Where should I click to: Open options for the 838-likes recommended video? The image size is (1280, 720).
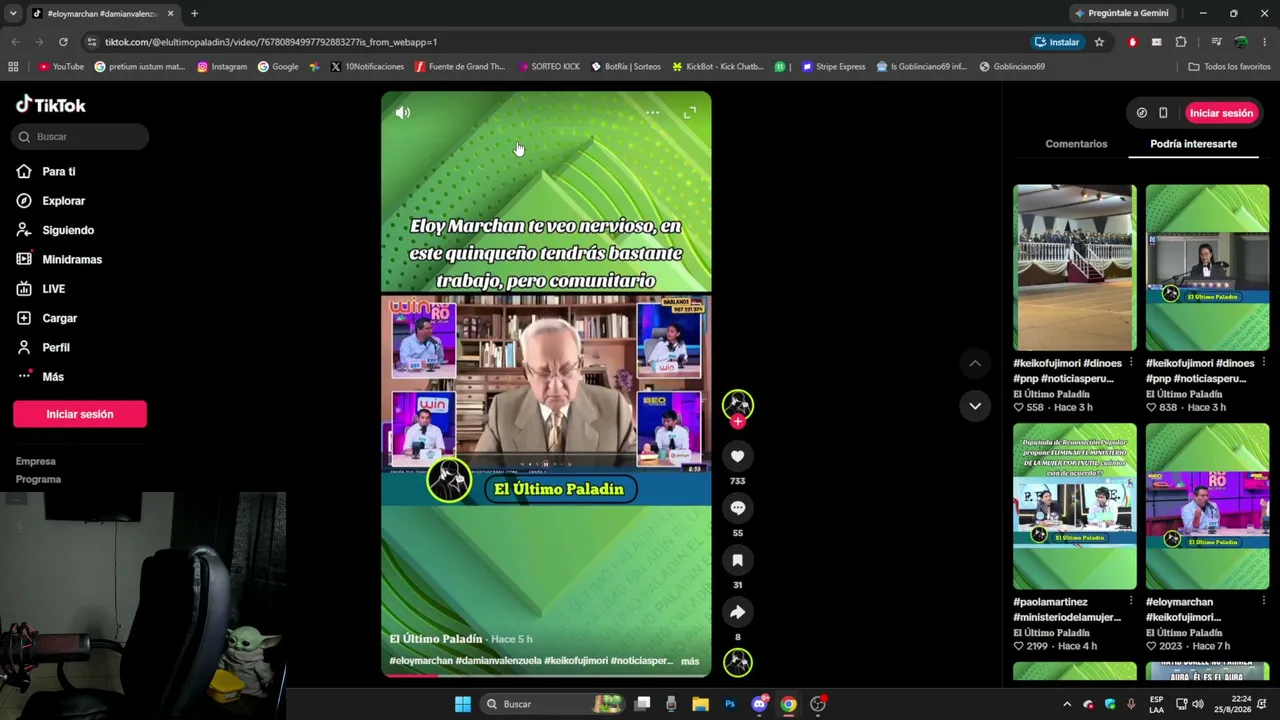point(1264,363)
